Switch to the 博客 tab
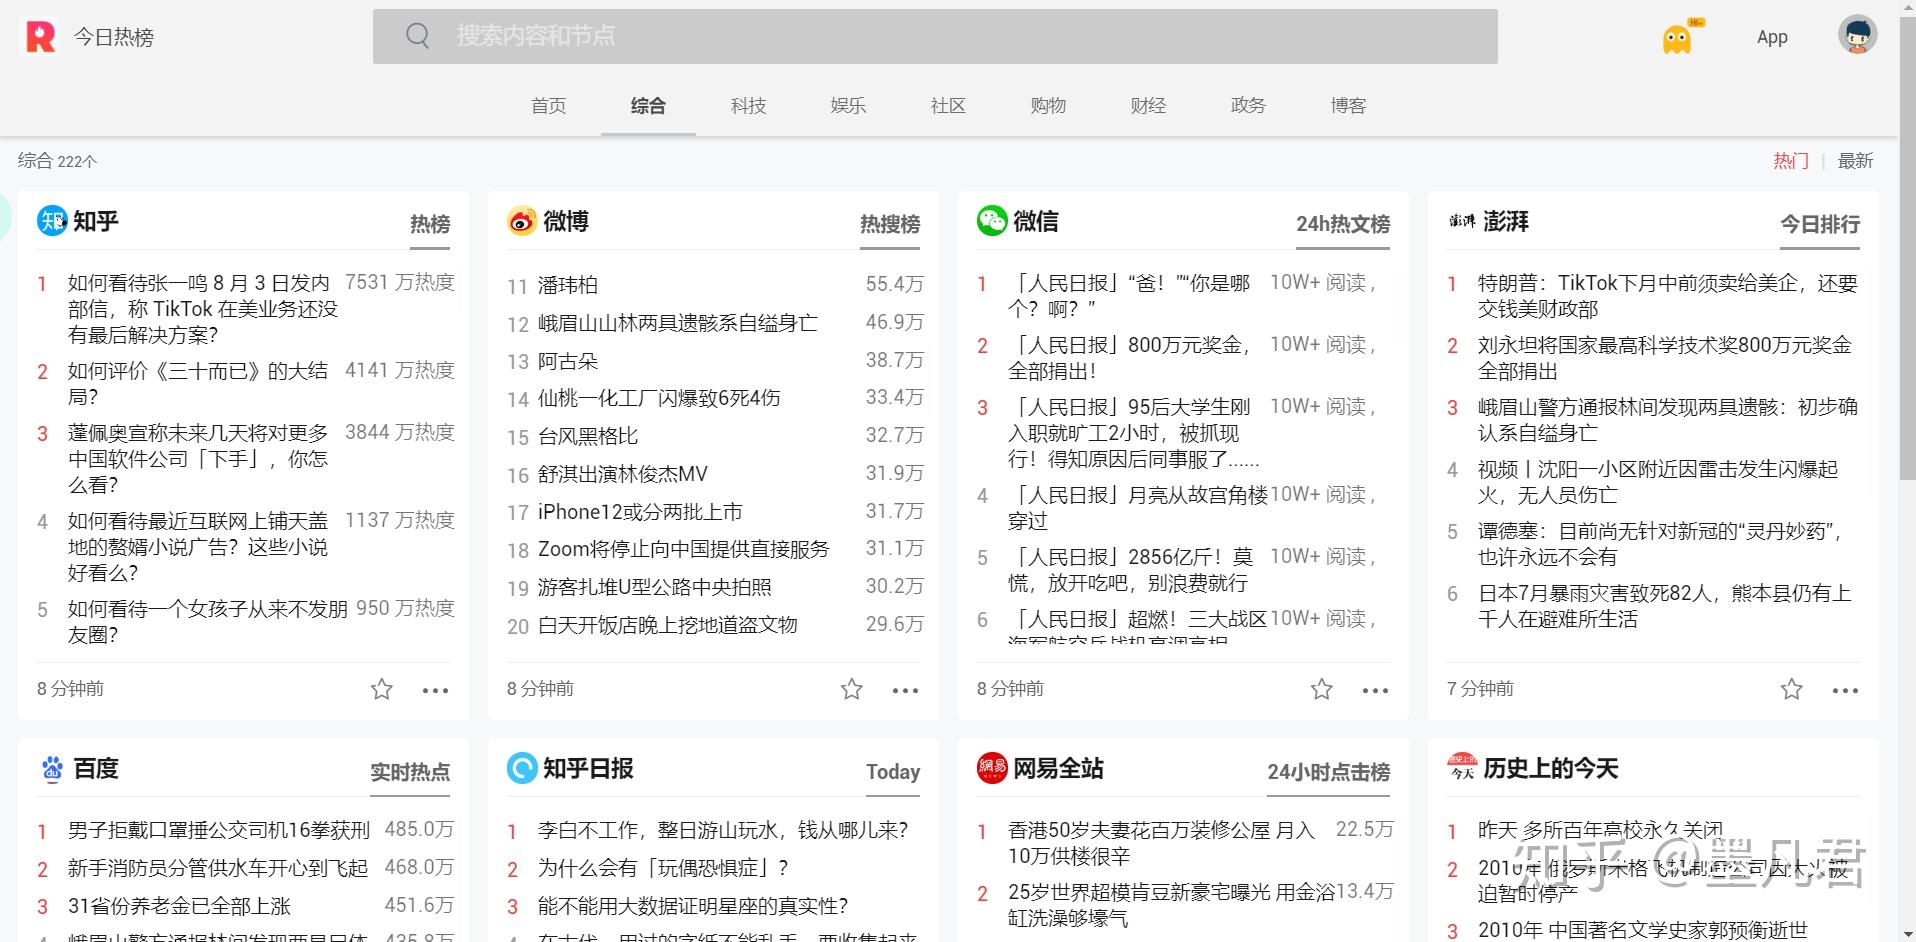 [x=1348, y=105]
